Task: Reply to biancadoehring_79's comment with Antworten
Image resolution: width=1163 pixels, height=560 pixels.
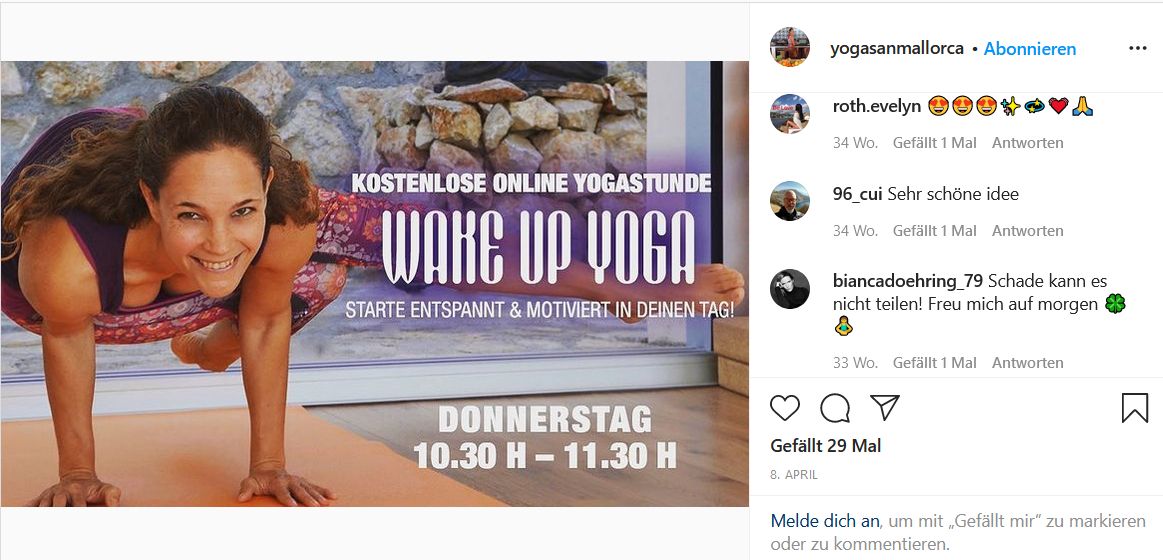Action: (x=1027, y=363)
